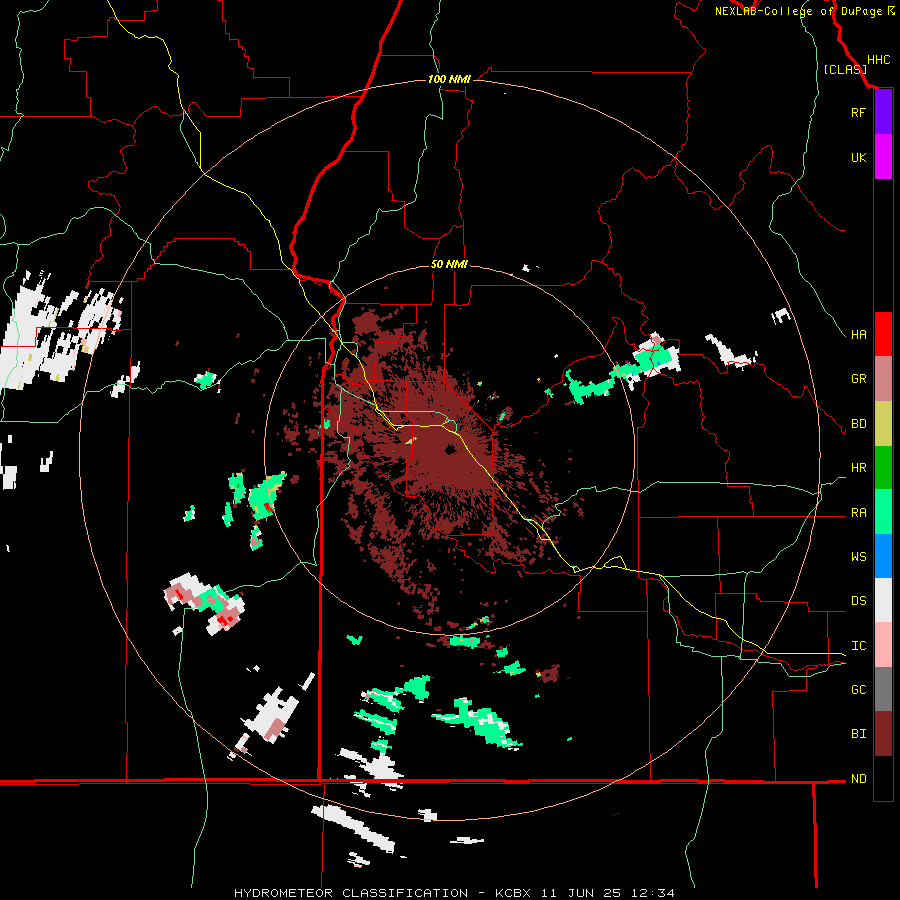This screenshot has width=900, height=900.
Task: Click the purple RF legend color swatch
Action: (883, 112)
